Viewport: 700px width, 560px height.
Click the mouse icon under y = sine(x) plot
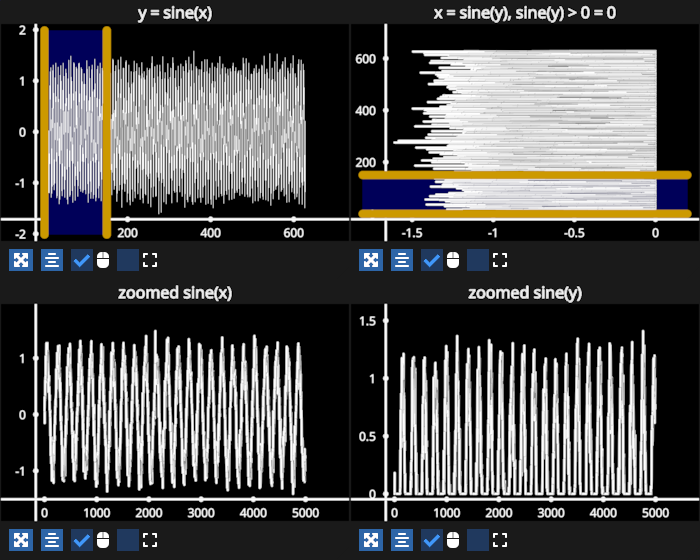click(103, 260)
